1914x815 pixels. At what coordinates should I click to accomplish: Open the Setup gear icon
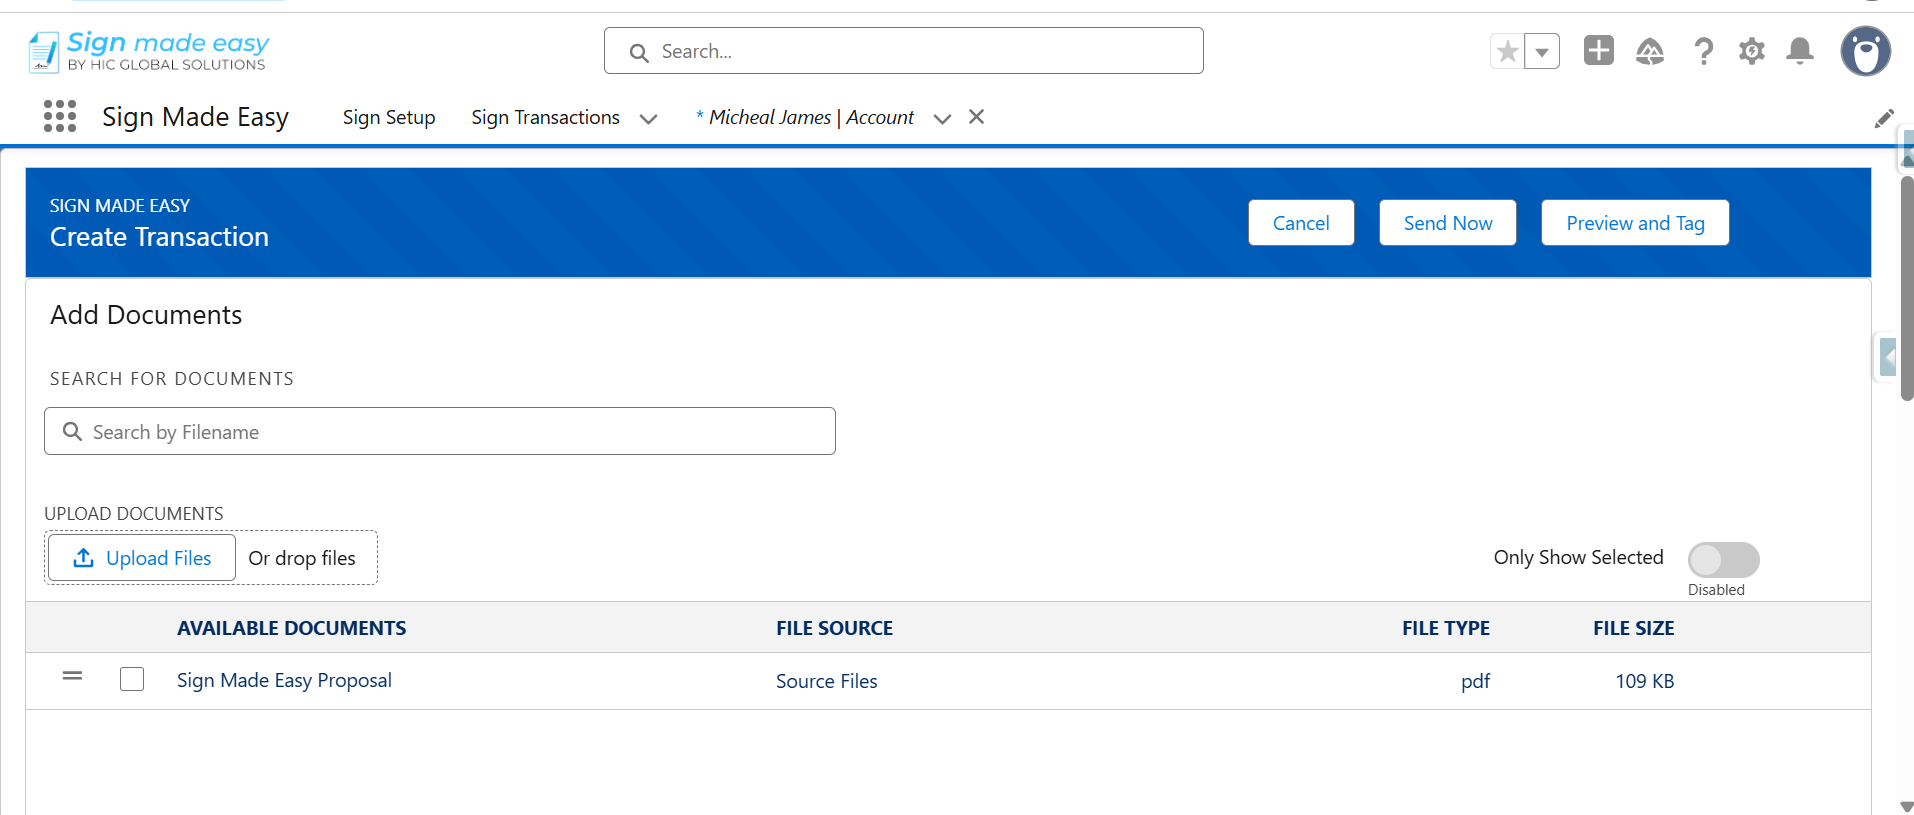click(1751, 51)
